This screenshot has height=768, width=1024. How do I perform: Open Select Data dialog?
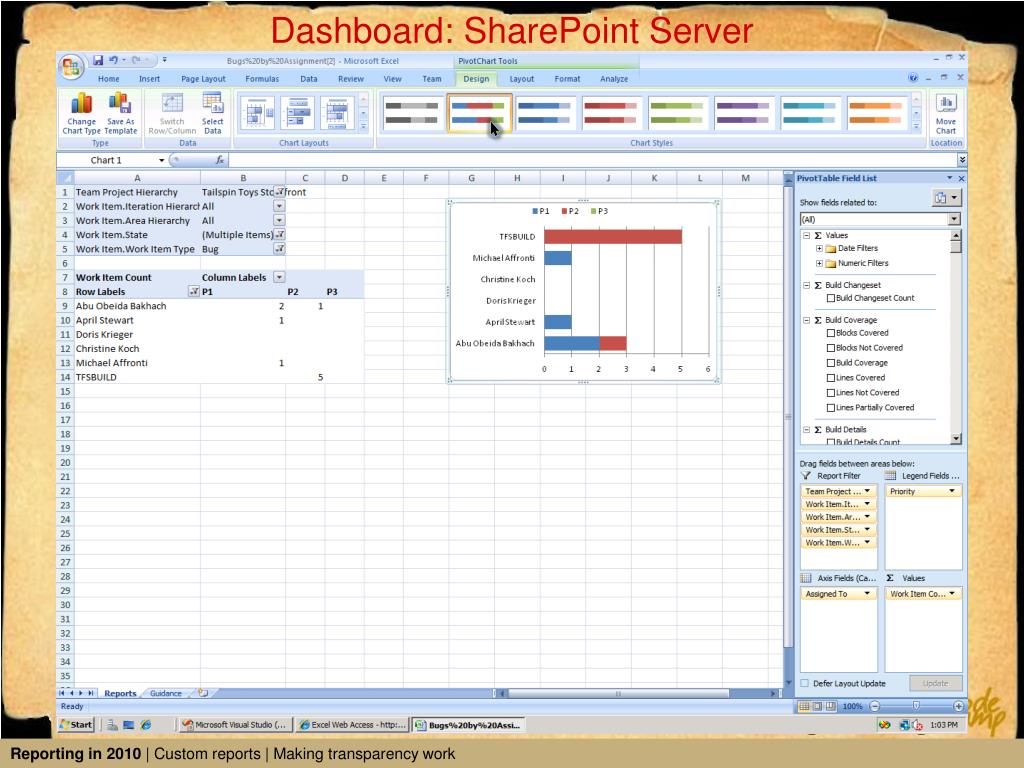[x=213, y=113]
